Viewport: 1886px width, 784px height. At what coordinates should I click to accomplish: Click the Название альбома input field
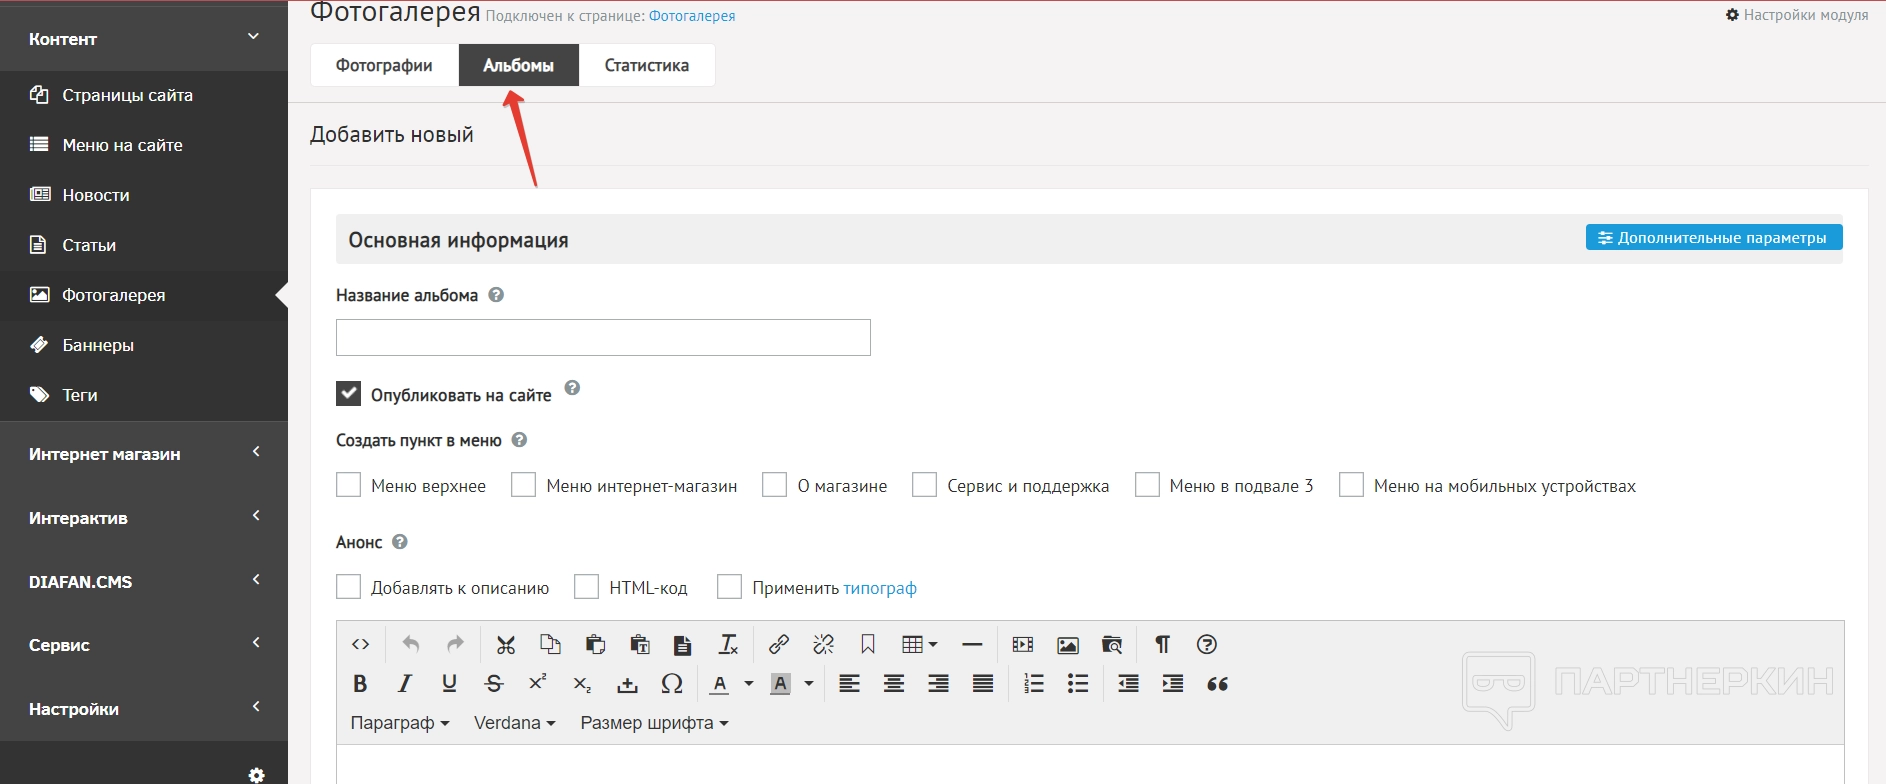[603, 338]
